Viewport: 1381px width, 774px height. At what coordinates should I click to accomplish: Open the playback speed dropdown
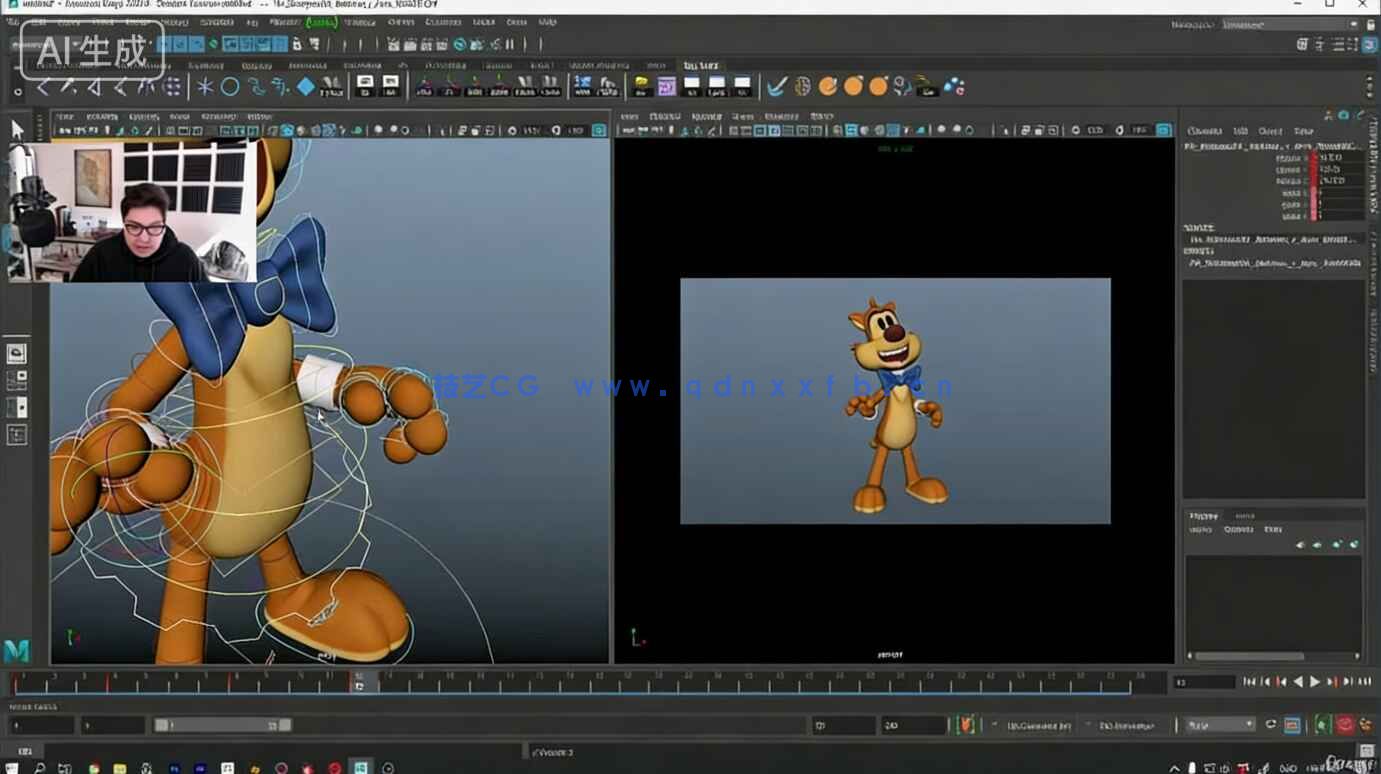[x=1215, y=724]
